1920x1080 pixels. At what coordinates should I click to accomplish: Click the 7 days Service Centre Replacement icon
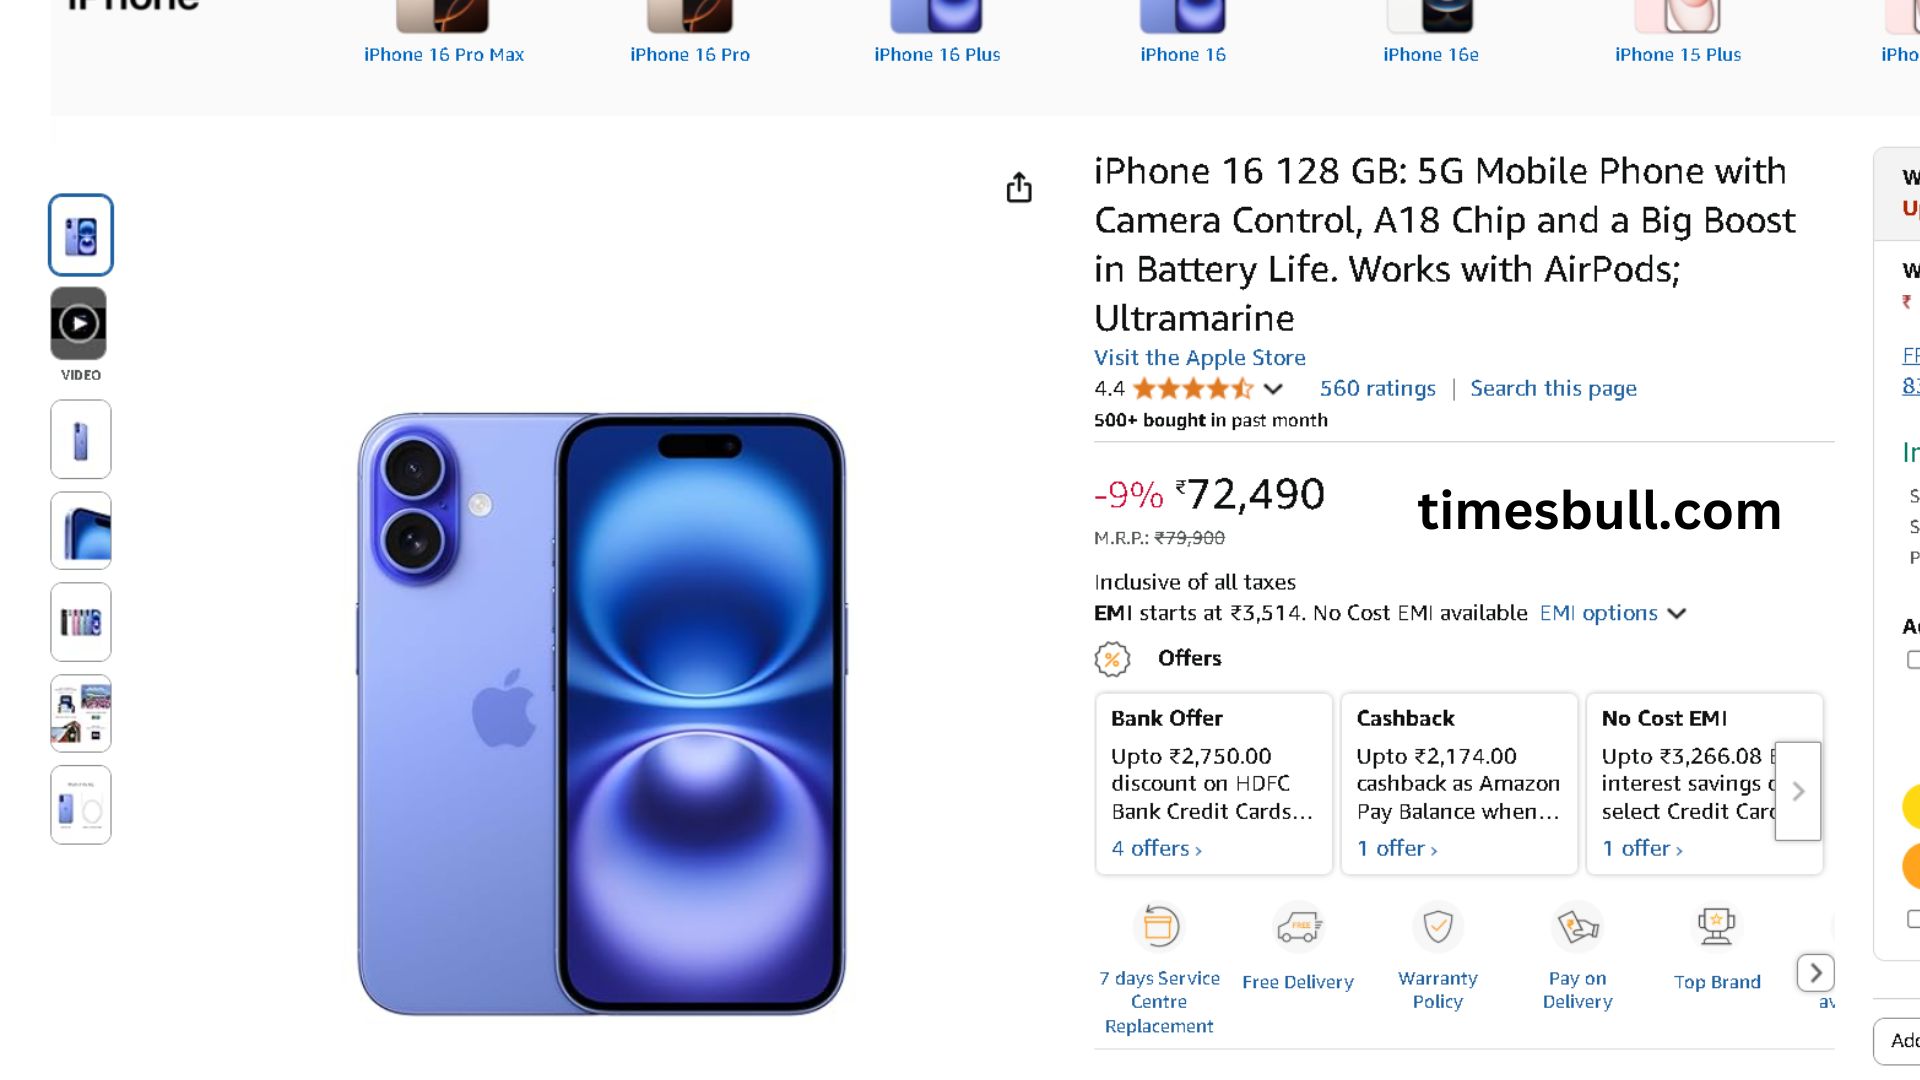(x=1159, y=926)
